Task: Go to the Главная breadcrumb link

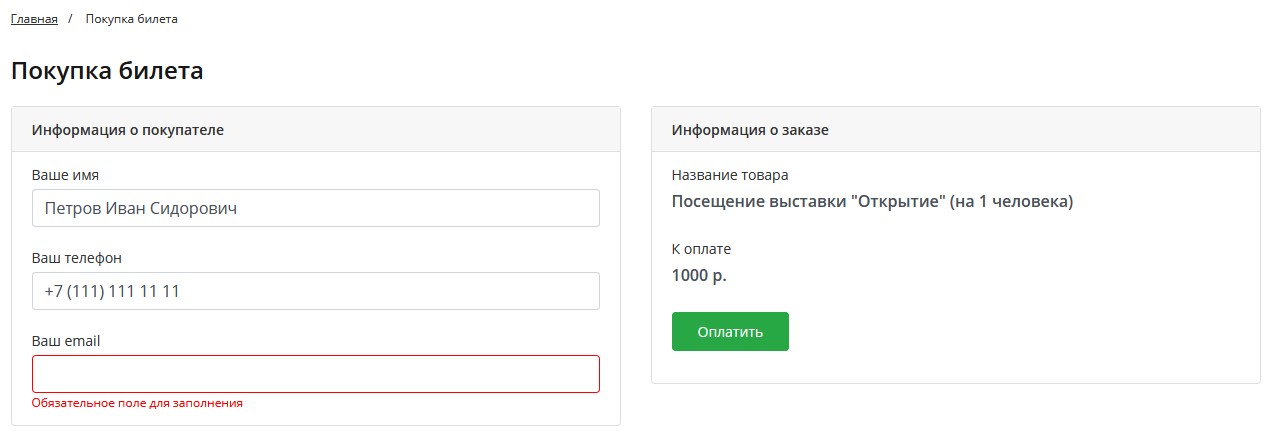Action: click(34, 19)
